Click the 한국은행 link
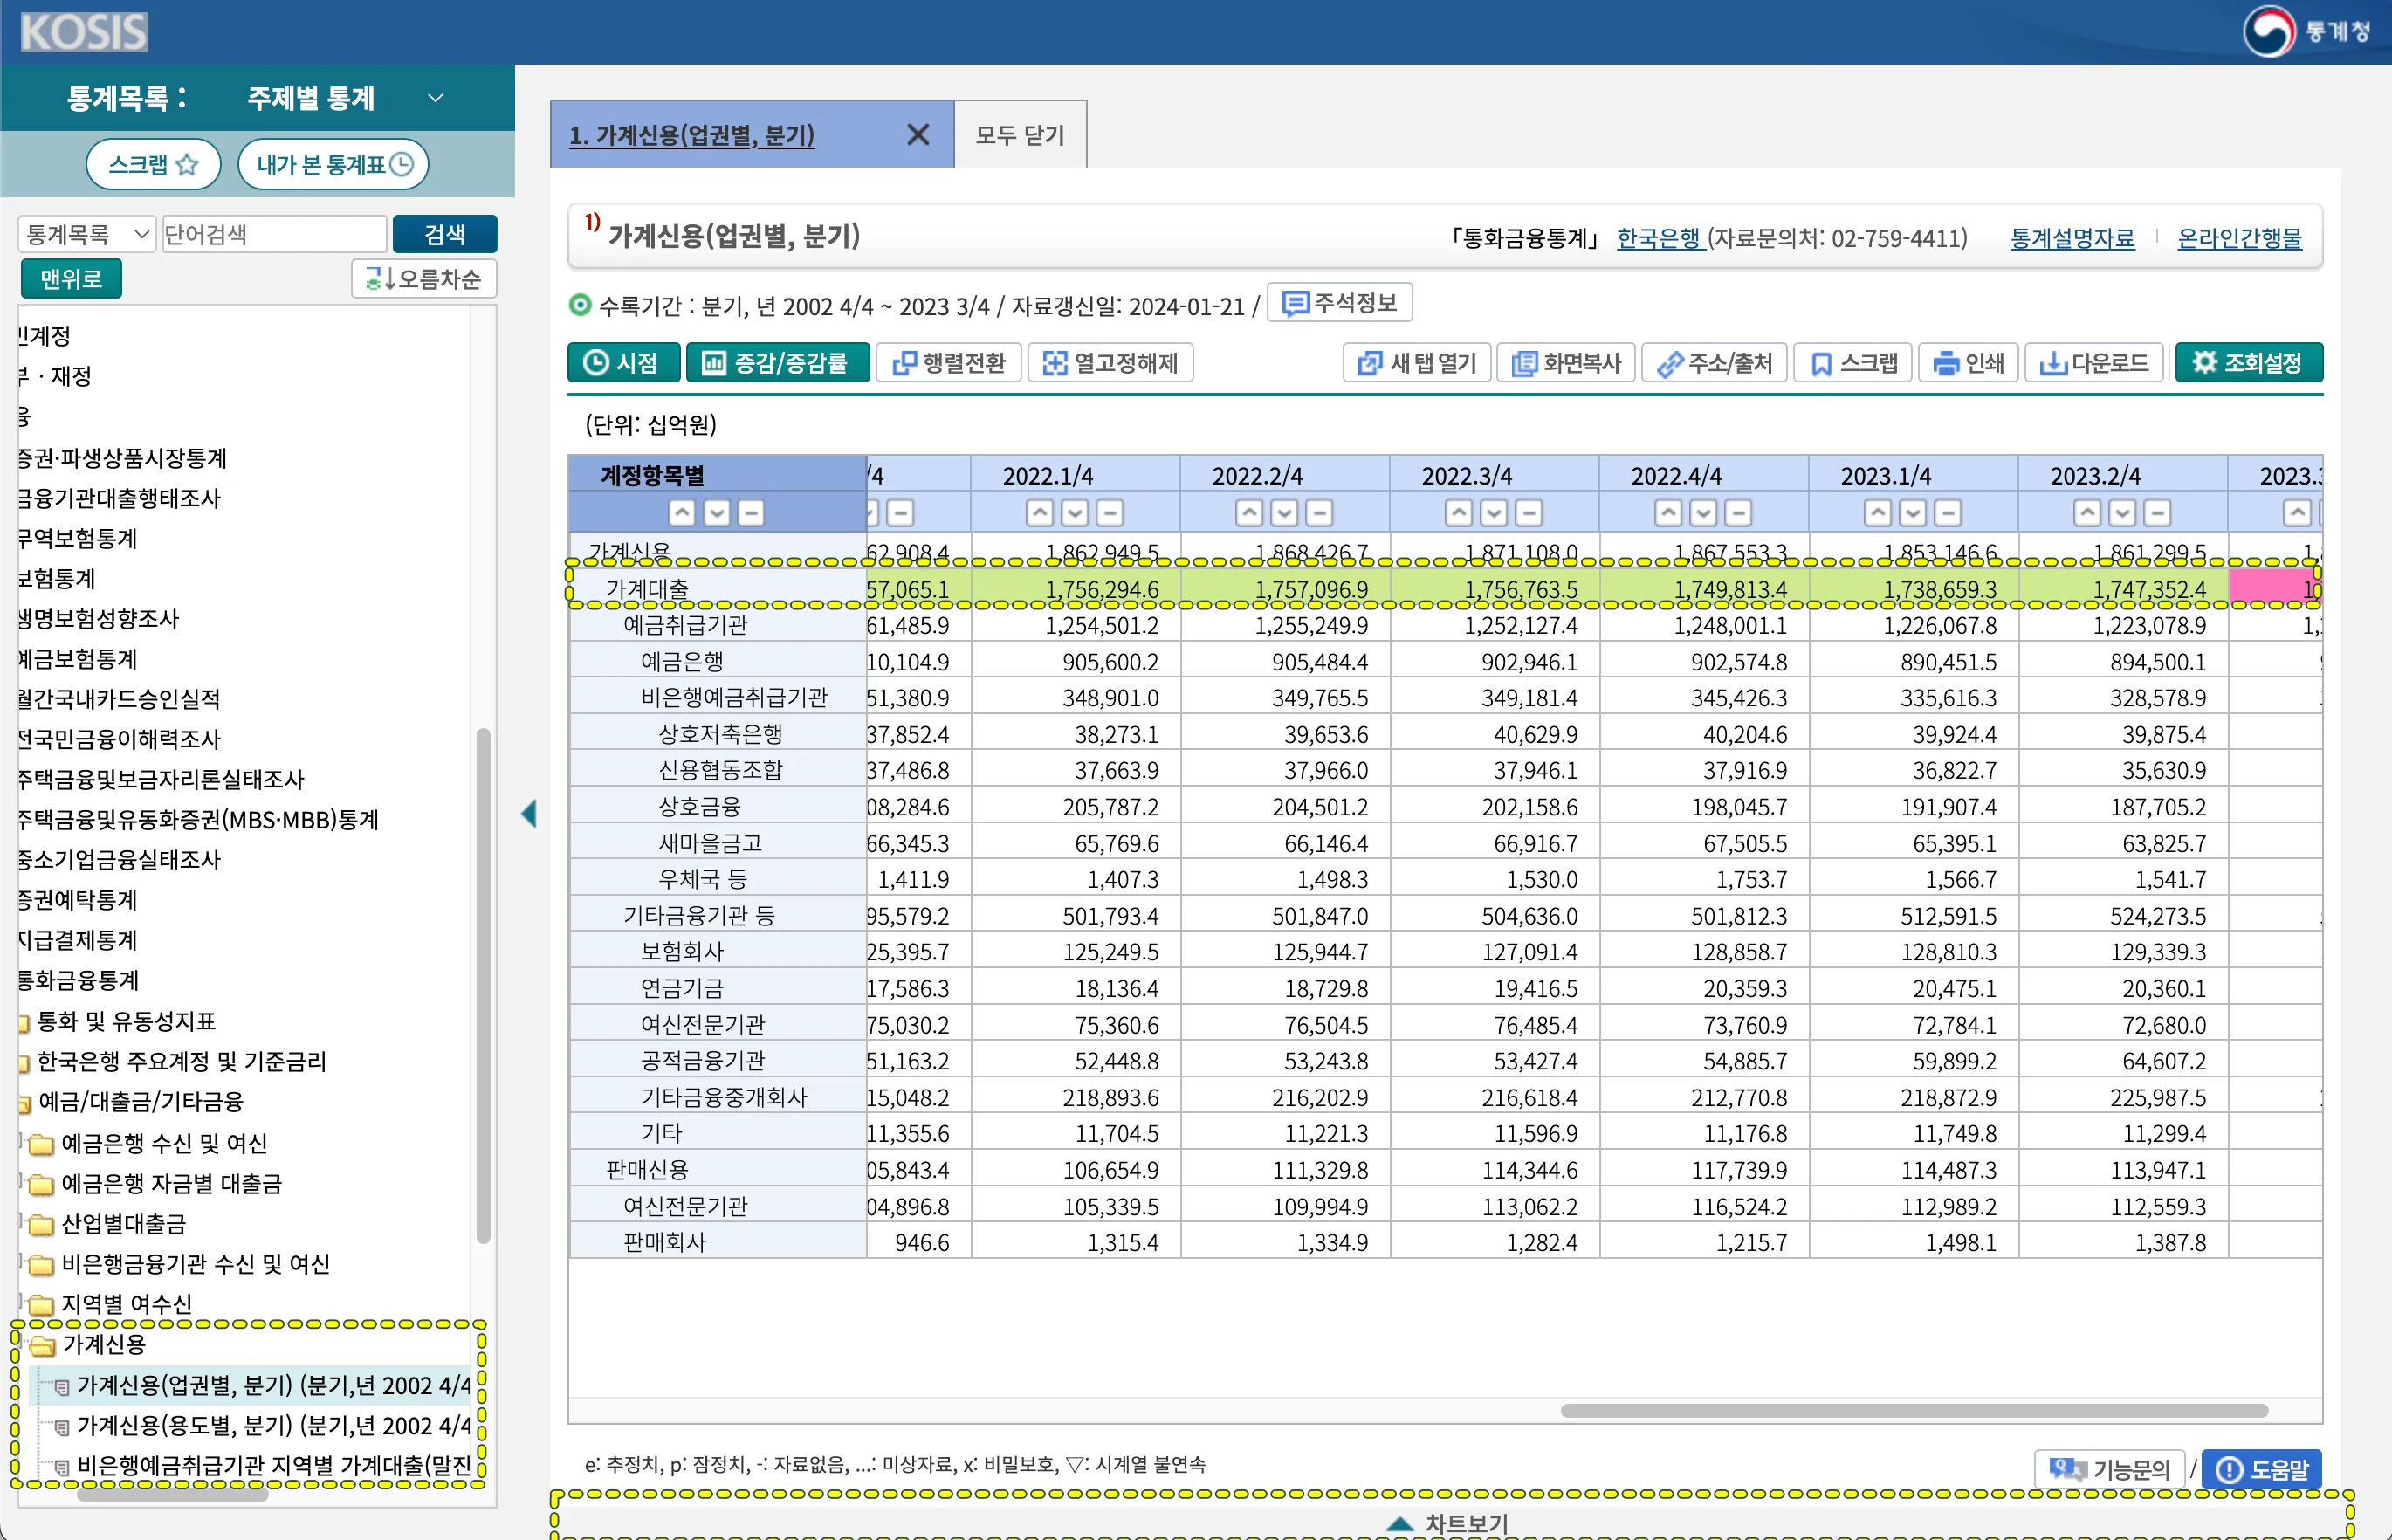 [x=1659, y=238]
